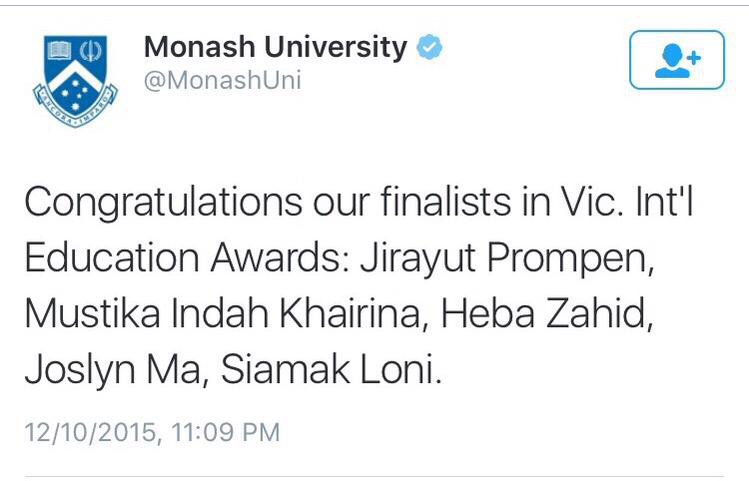This screenshot has width=749, height=481.
Task: Click the Ancora Imparo motto ribbon
Action: coord(75,108)
